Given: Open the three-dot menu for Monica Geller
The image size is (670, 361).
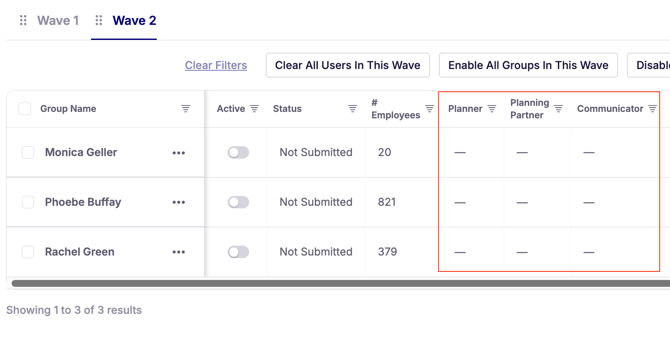Looking at the screenshot, I should point(179,153).
